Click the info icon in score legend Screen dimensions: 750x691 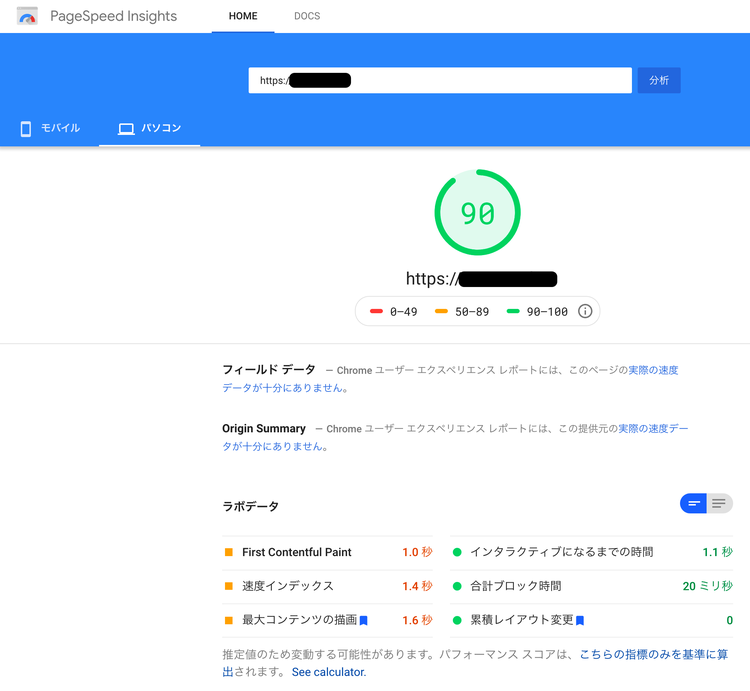[585, 311]
